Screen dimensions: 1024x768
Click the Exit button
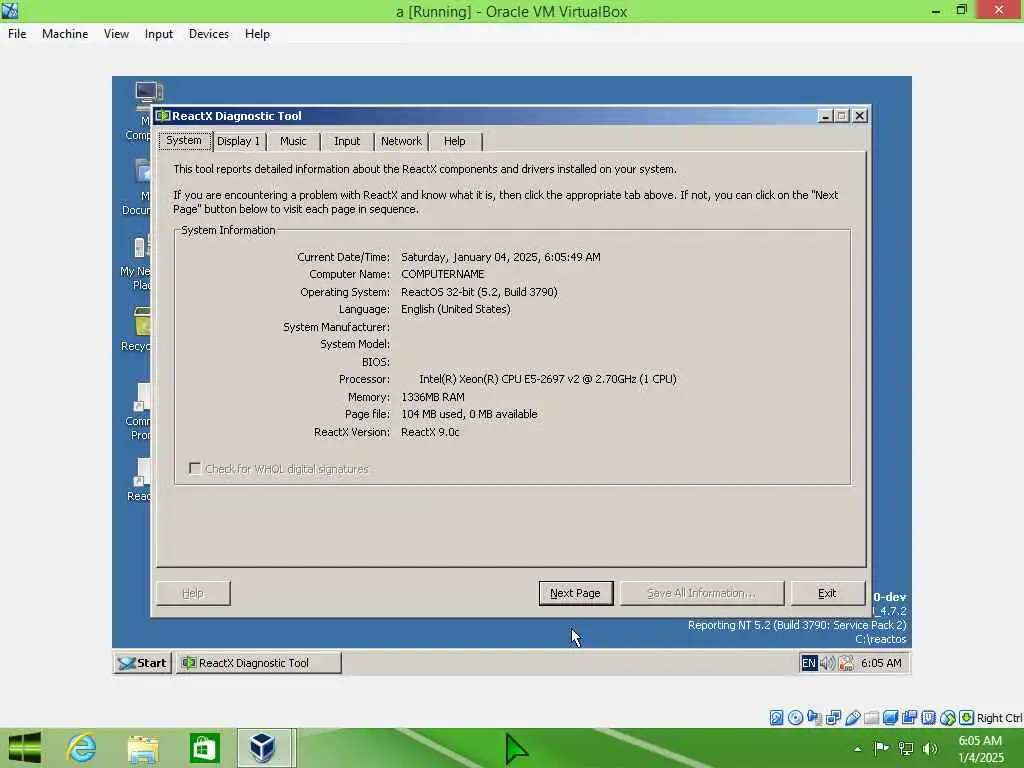click(x=827, y=593)
